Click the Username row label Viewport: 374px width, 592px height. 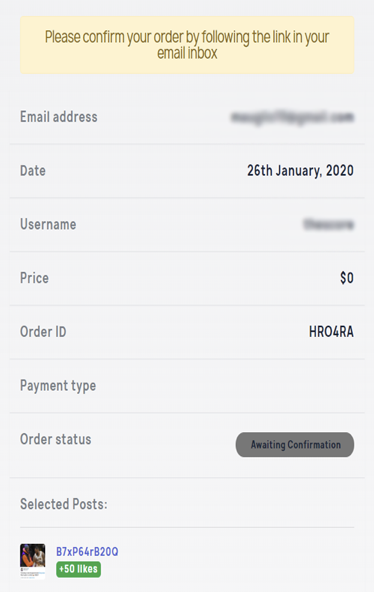pyautogui.click(x=48, y=224)
